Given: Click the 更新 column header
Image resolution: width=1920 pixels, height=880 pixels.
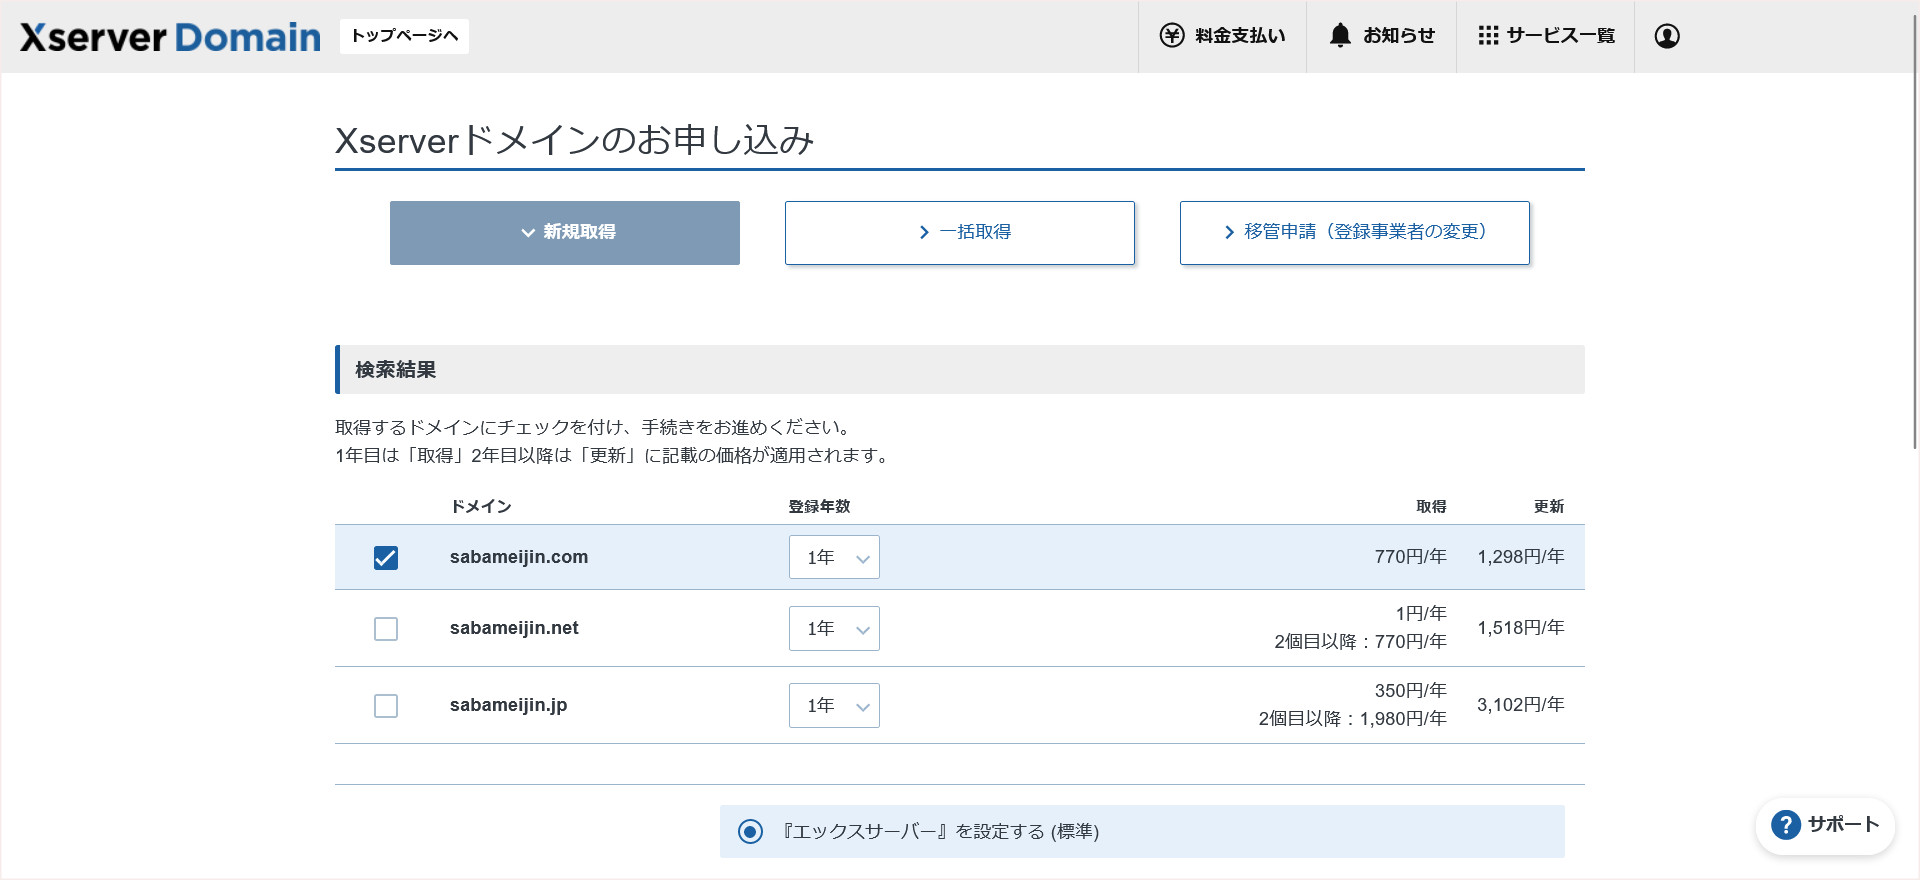Looking at the screenshot, I should tap(1549, 507).
